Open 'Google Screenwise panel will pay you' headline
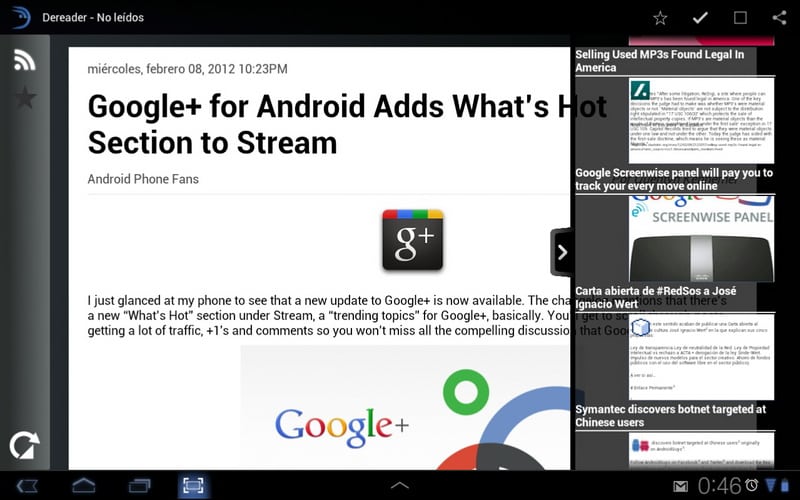Viewport: 800px width, 500px height. click(x=674, y=179)
